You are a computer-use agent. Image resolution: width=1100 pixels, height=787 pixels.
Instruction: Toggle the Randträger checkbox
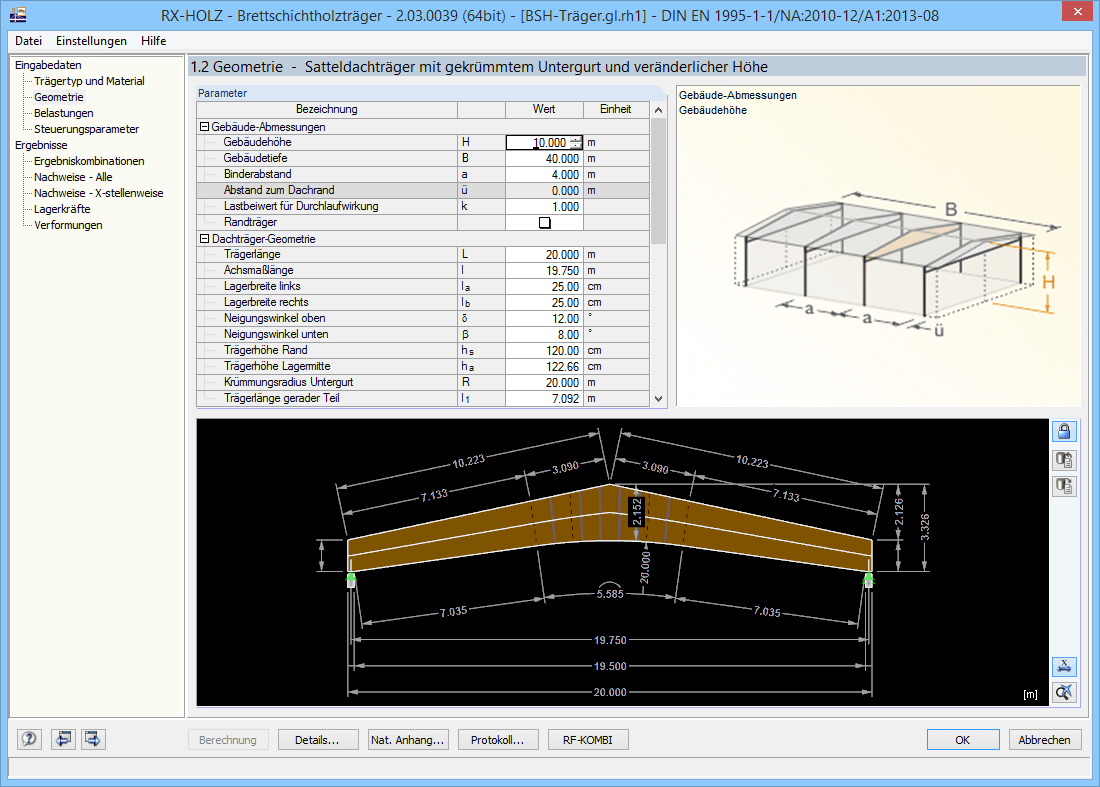pyautogui.click(x=544, y=222)
